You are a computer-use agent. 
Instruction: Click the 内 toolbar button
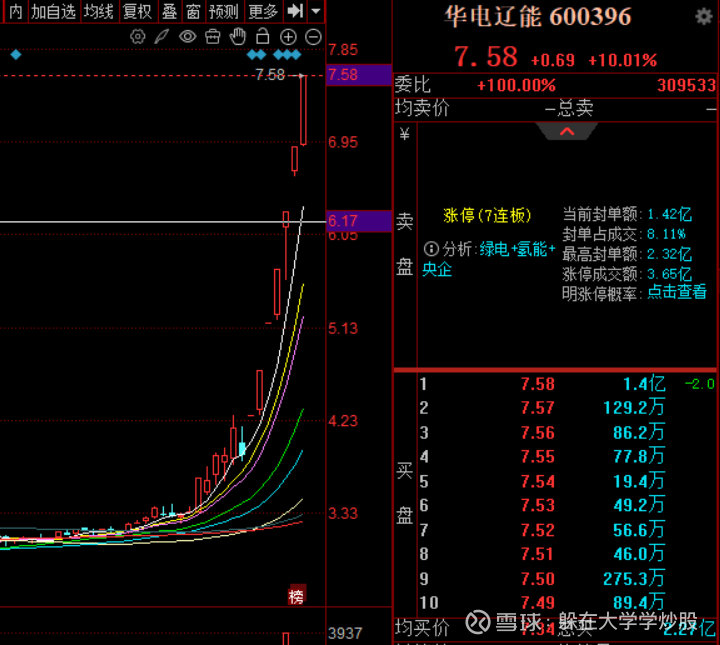16,11
